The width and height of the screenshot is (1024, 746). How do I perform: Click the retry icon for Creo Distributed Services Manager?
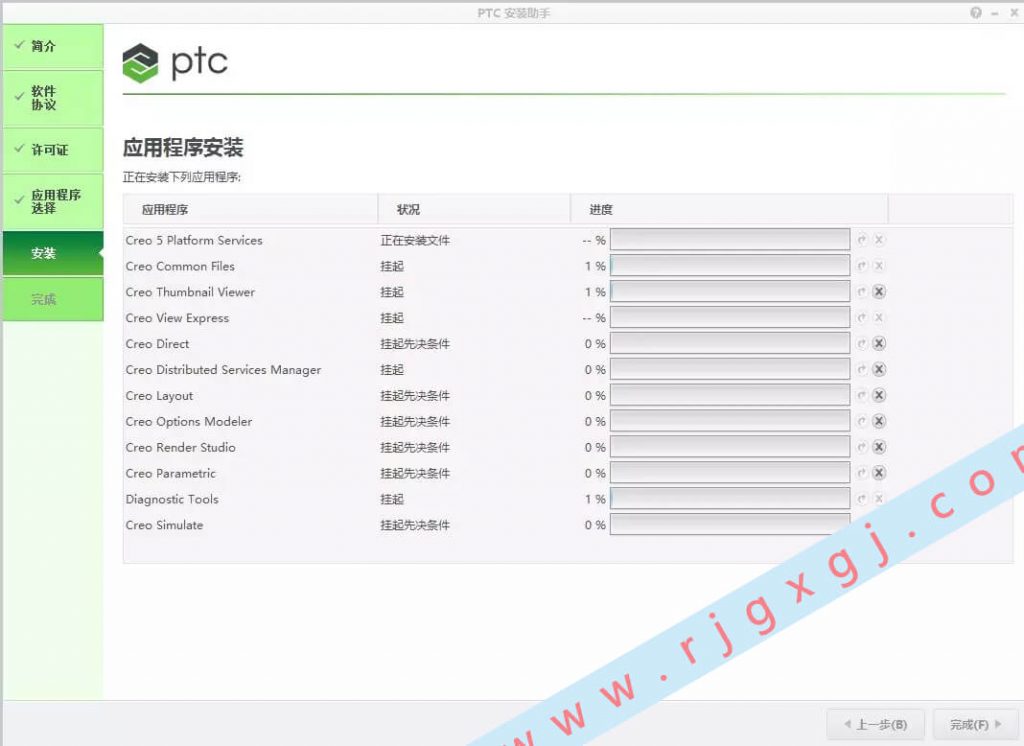point(862,370)
